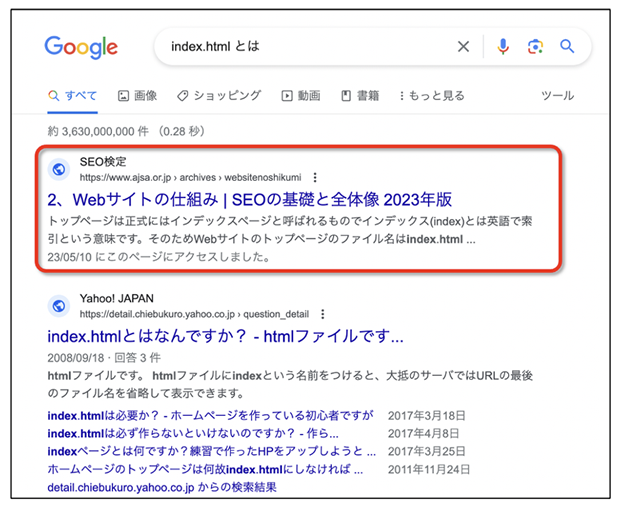Click the blue magnifier search button

(567, 46)
